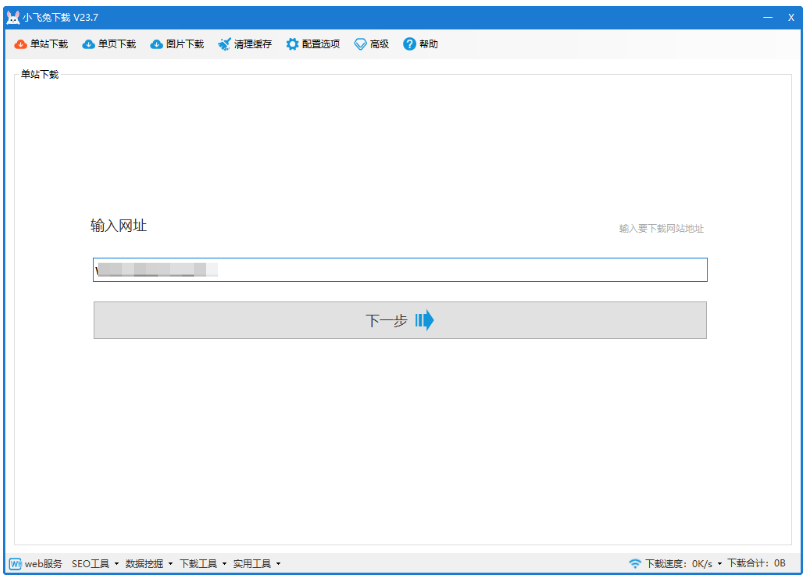Click the 高级 diamond icon

click(x=360, y=44)
